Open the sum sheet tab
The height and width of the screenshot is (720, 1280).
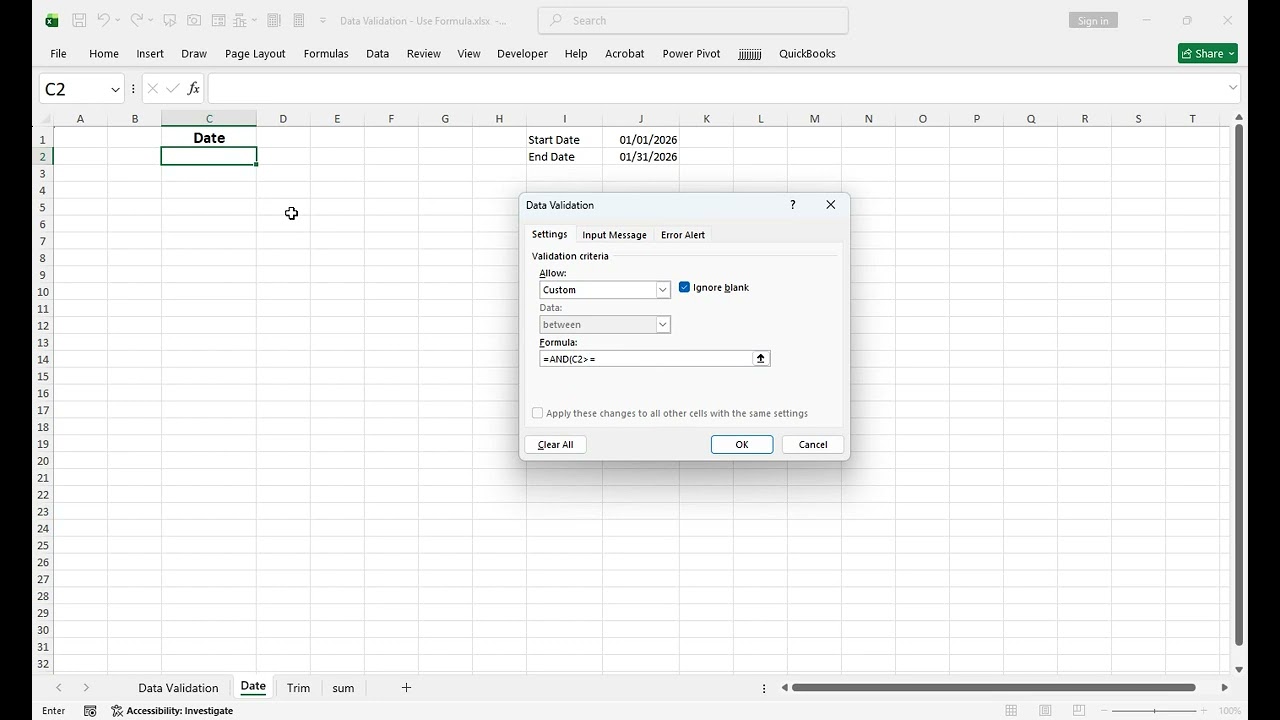click(343, 688)
